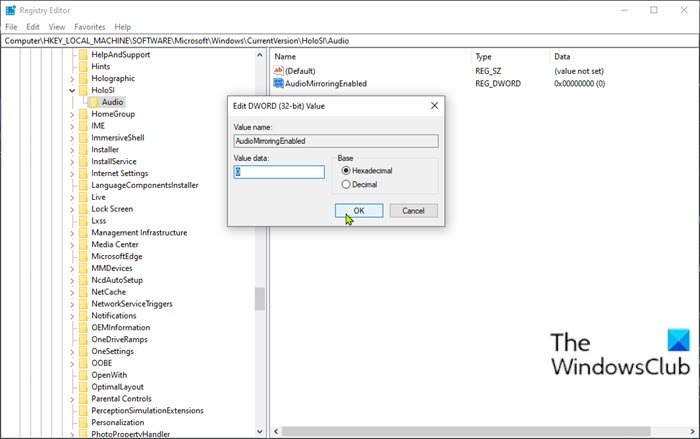The height and width of the screenshot is (439, 700).
Task: Expand the NetworkServiceTriggers tree node
Action: click(x=72, y=304)
